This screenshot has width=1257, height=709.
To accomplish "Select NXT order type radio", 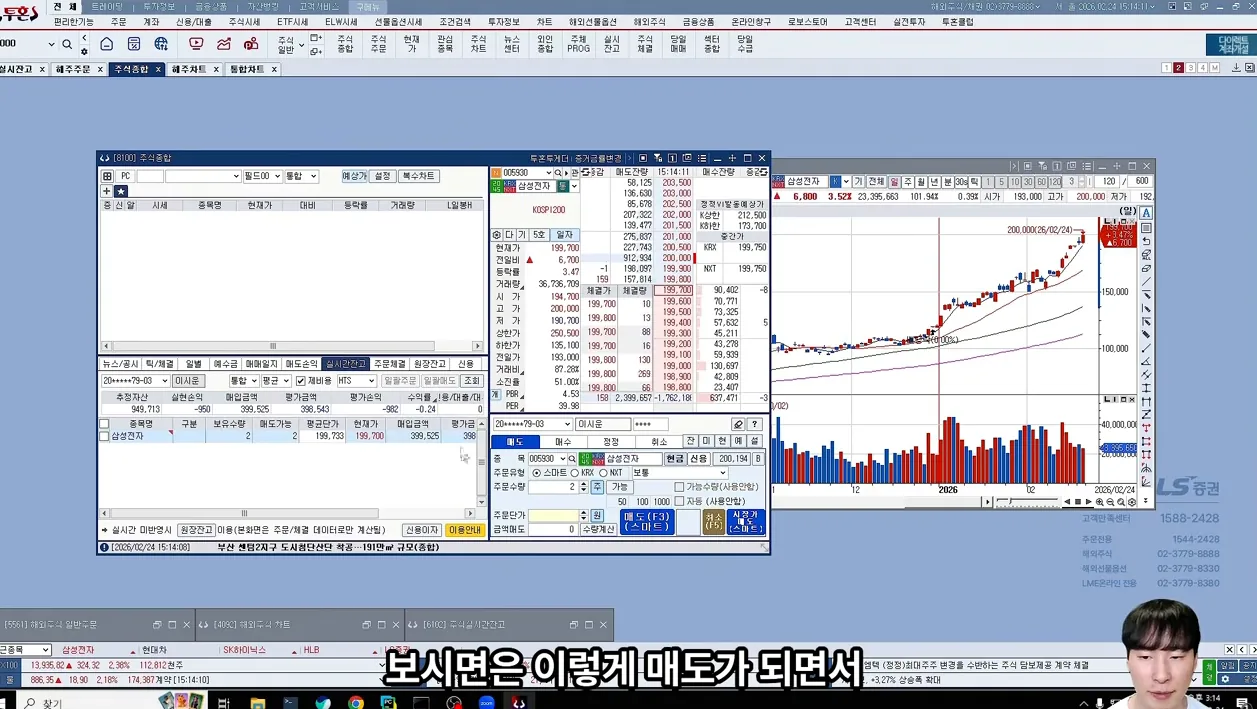I will (603, 473).
